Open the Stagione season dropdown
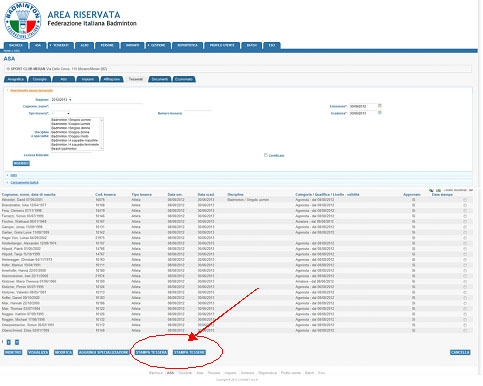The height and width of the screenshot is (386, 483). click(x=61, y=100)
